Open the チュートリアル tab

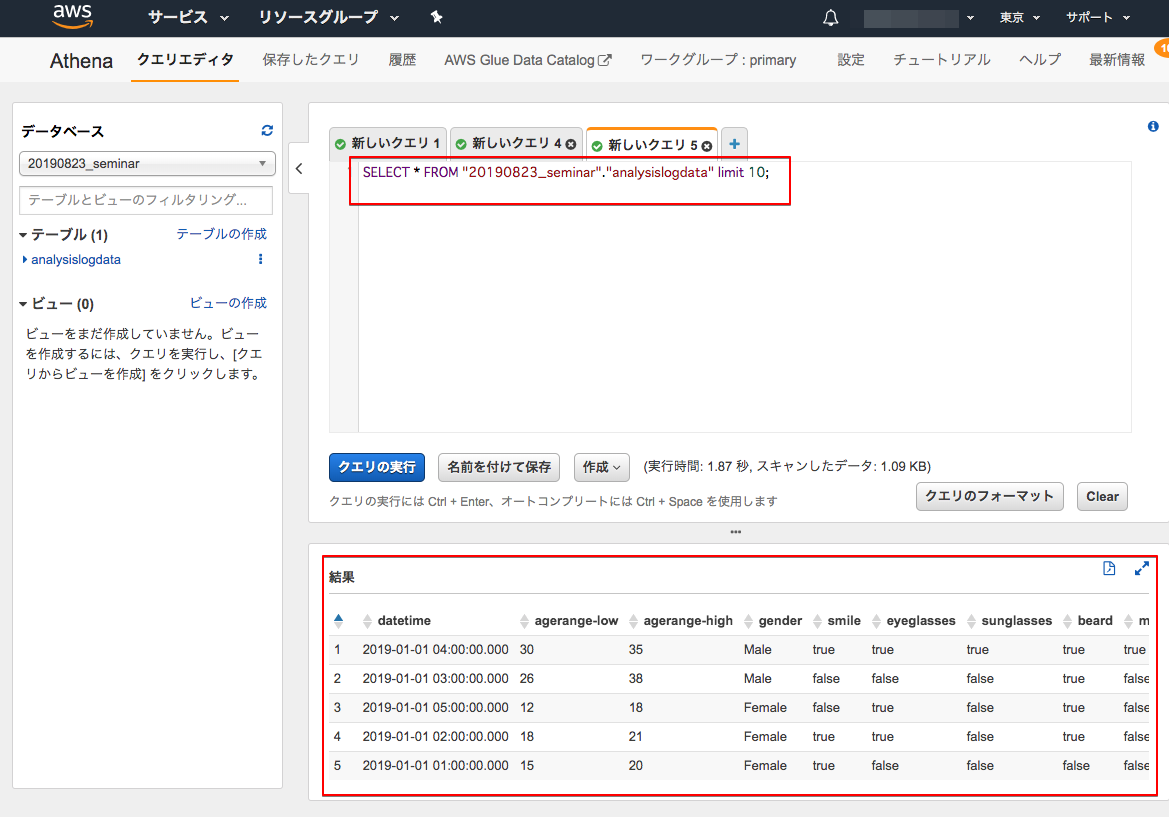coord(942,60)
